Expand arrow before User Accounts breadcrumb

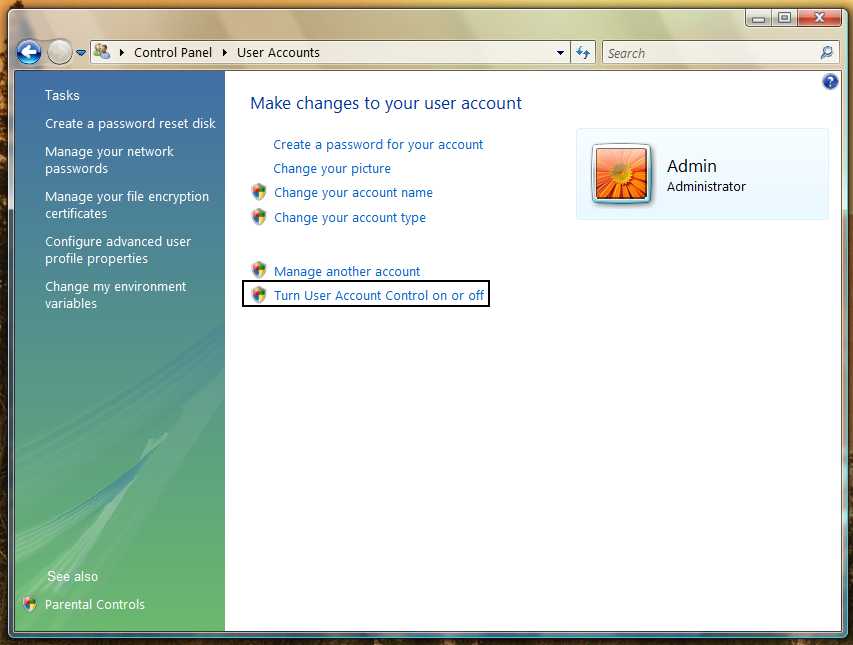pyautogui.click(x=224, y=53)
